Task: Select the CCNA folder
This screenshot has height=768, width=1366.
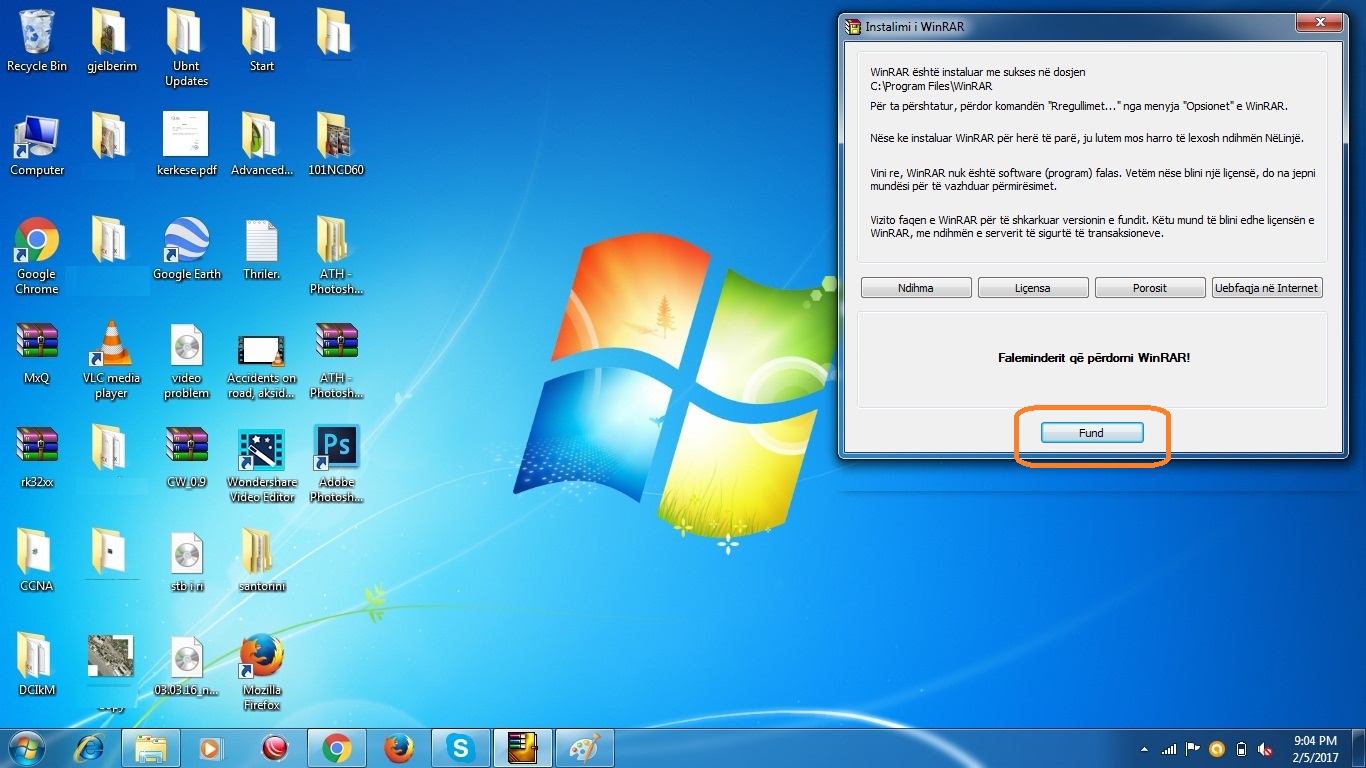Action: 37,560
